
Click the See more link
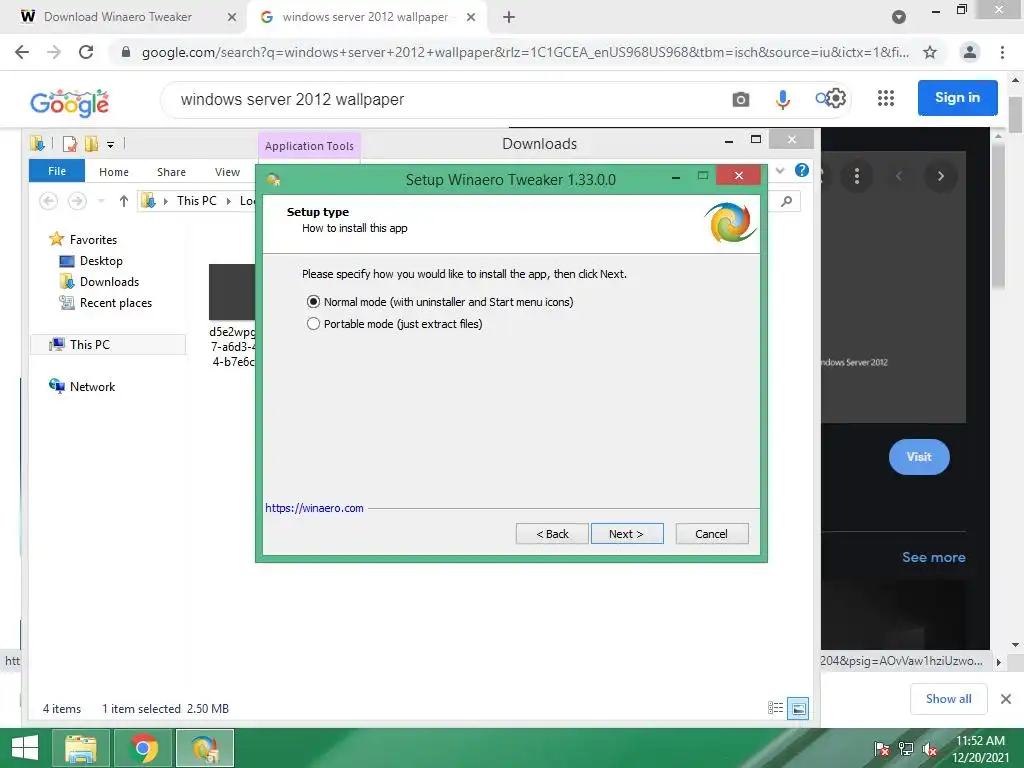coord(933,557)
